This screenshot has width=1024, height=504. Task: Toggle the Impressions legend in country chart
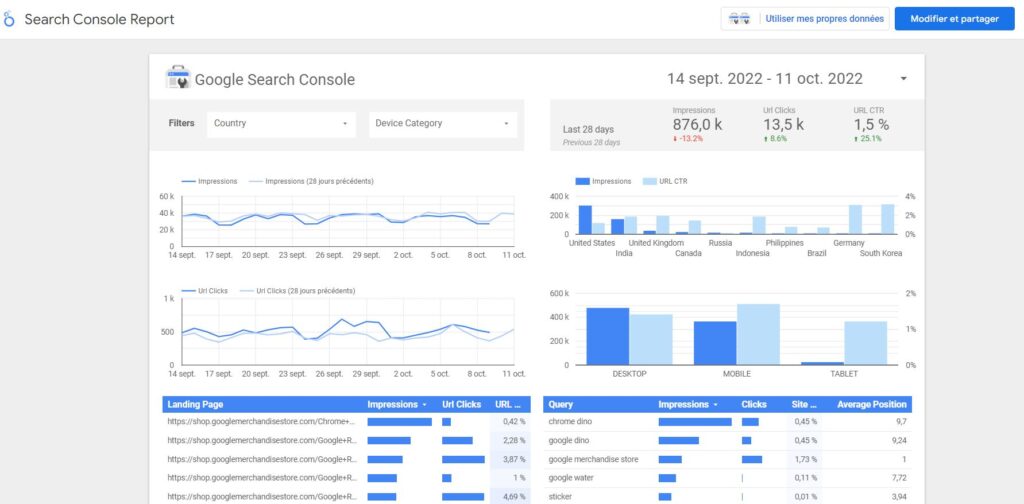point(603,181)
